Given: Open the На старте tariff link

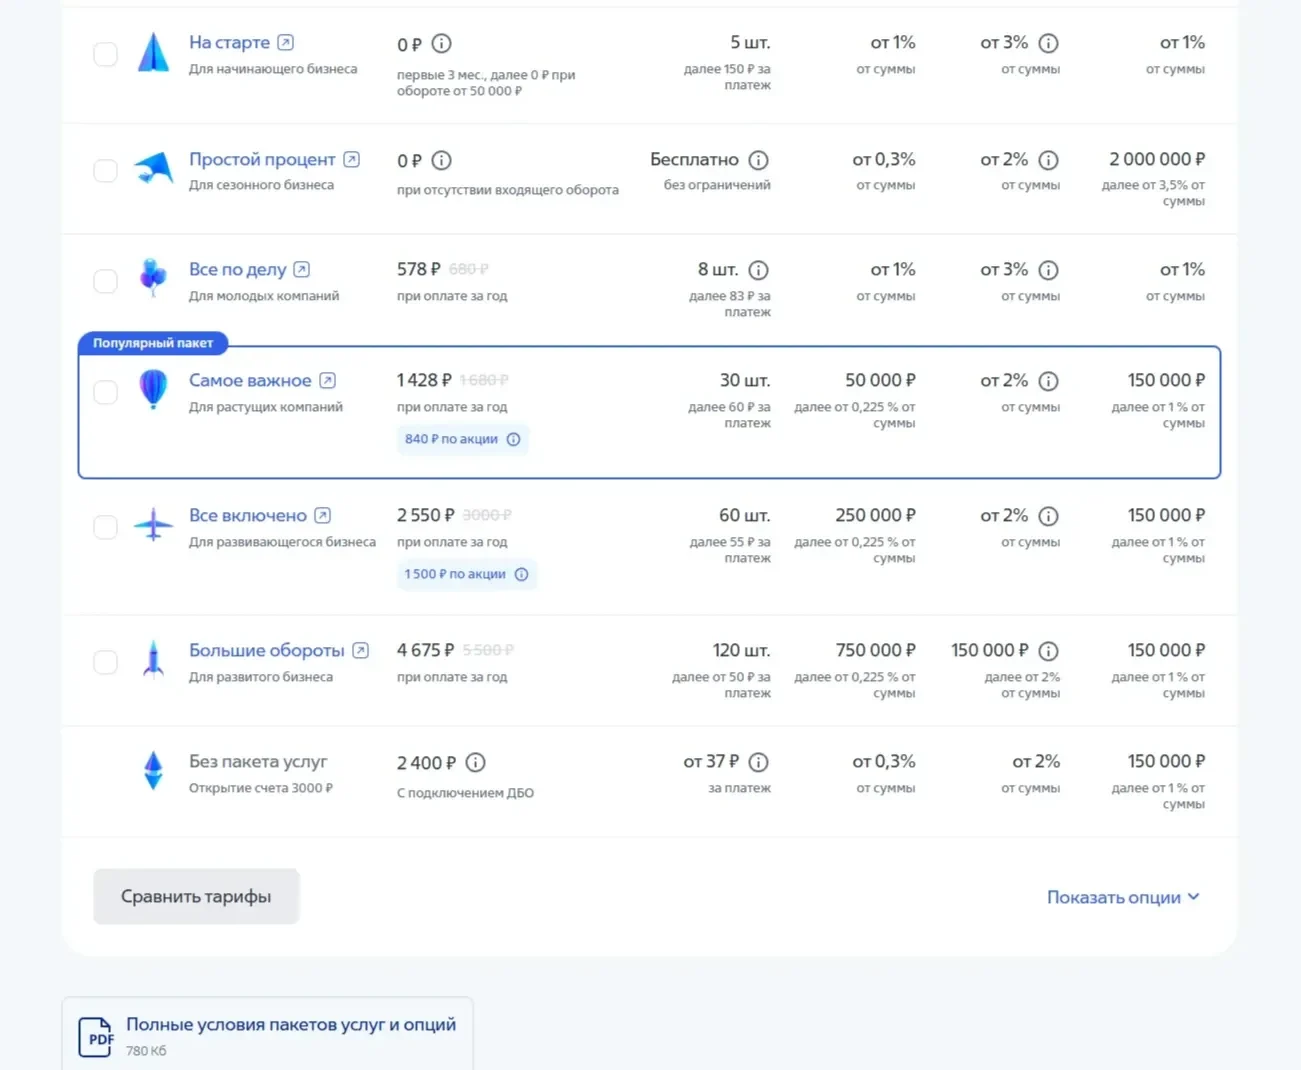Looking at the screenshot, I should click(x=229, y=42).
